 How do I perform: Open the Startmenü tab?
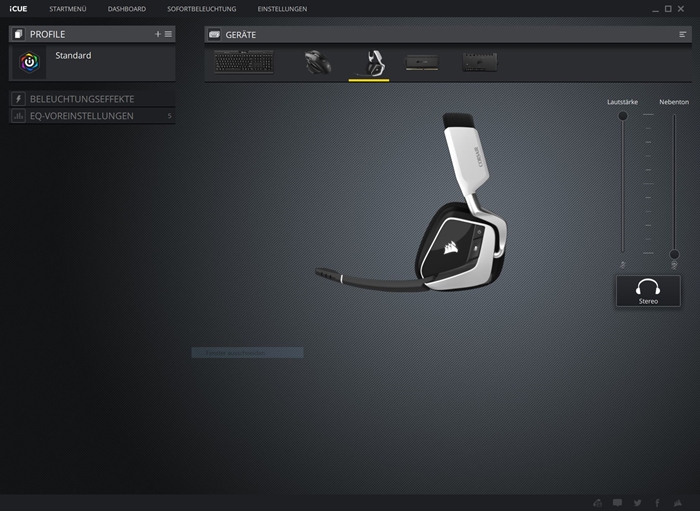coord(68,9)
